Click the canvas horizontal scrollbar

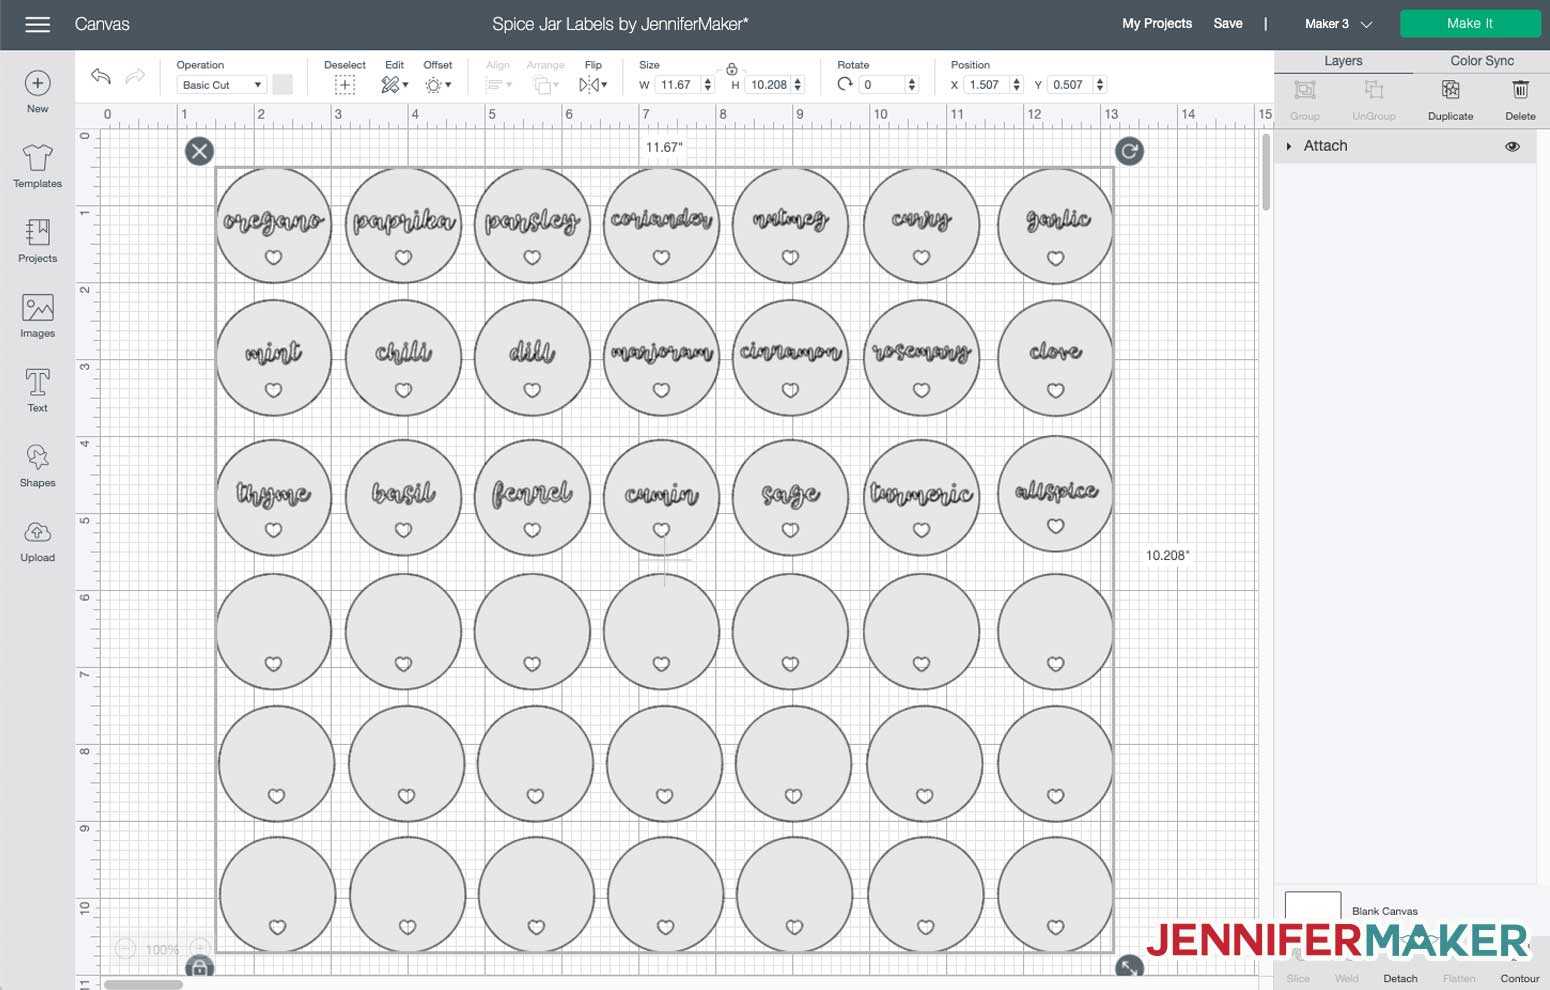(x=144, y=985)
